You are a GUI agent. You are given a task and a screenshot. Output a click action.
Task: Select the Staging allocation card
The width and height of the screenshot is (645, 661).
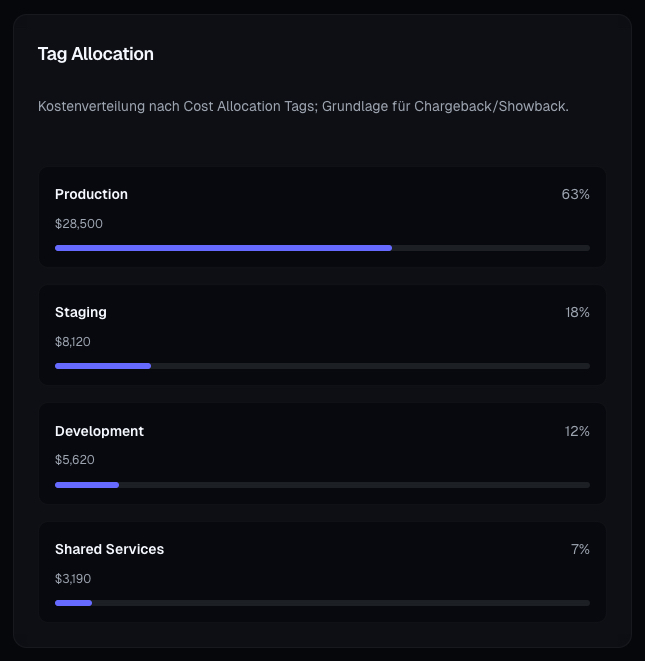coord(322,336)
